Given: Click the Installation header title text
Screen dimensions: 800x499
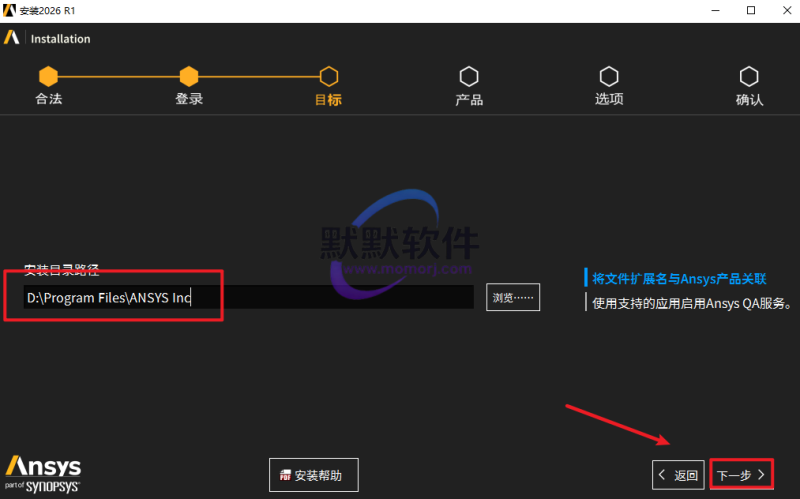Looking at the screenshot, I should point(60,39).
